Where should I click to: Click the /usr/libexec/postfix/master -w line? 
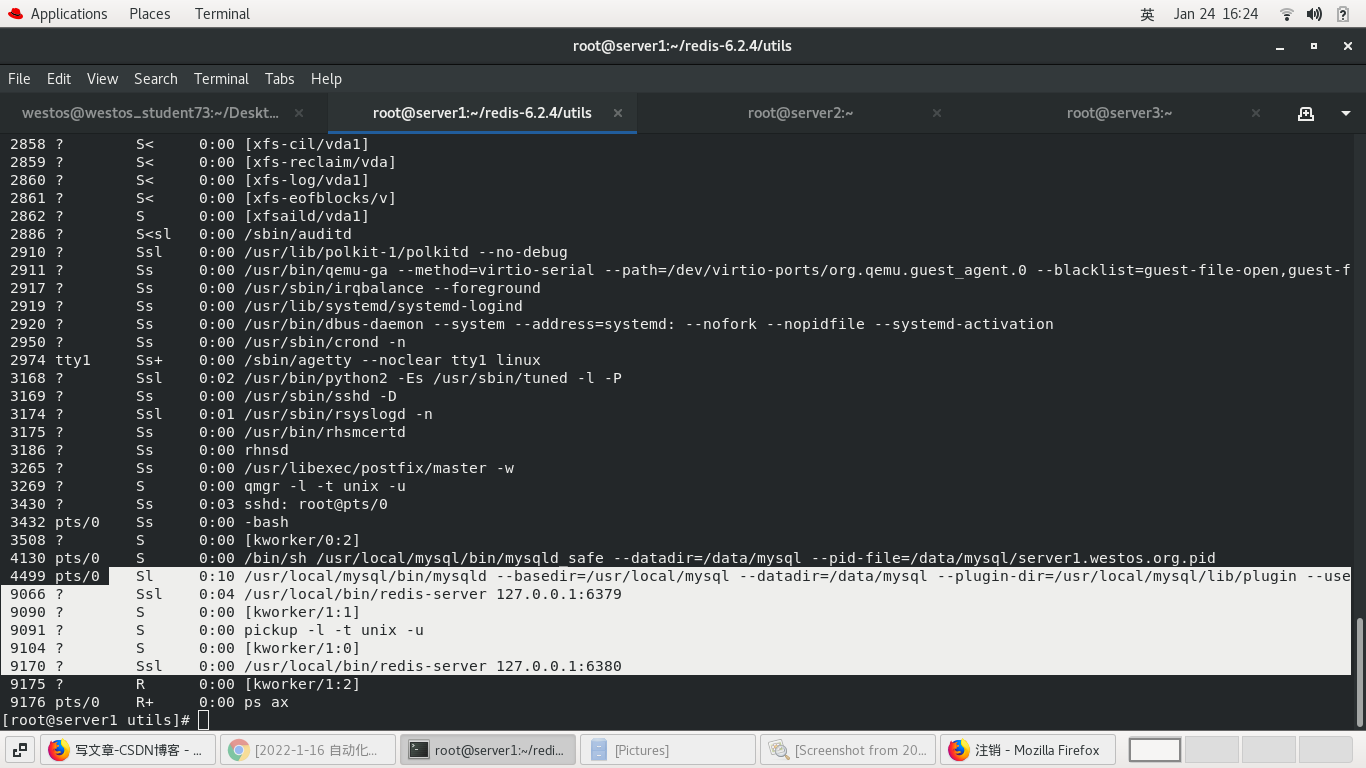click(x=262, y=468)
